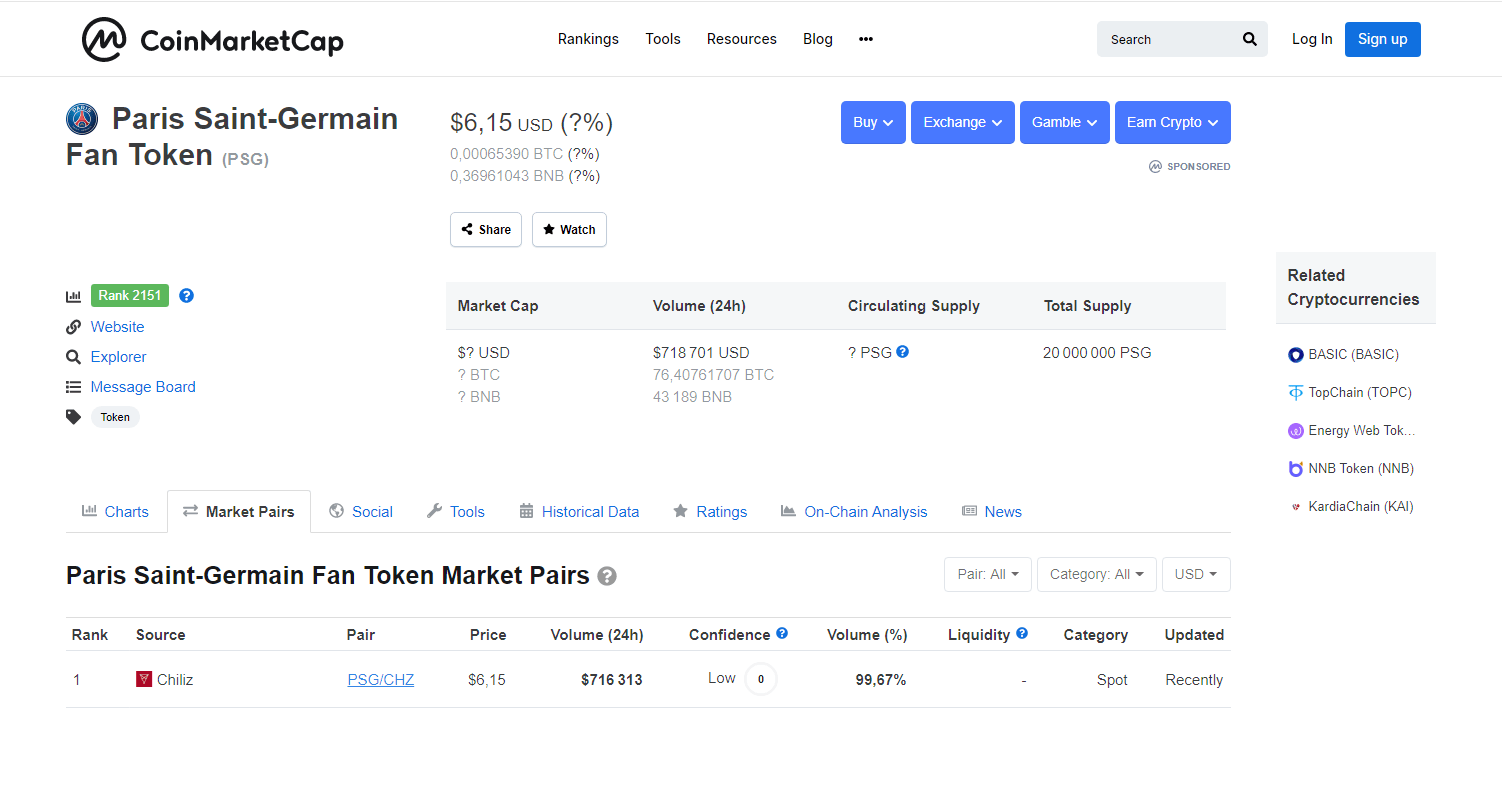
Task: Toggle the Watch star button
Action: (569, 229)
